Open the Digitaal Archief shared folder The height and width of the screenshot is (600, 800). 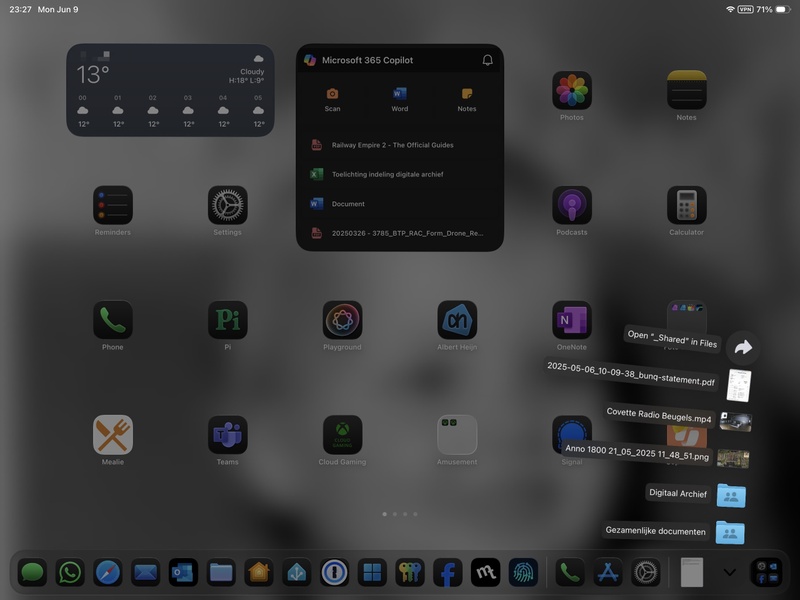(x=731, y=495)
